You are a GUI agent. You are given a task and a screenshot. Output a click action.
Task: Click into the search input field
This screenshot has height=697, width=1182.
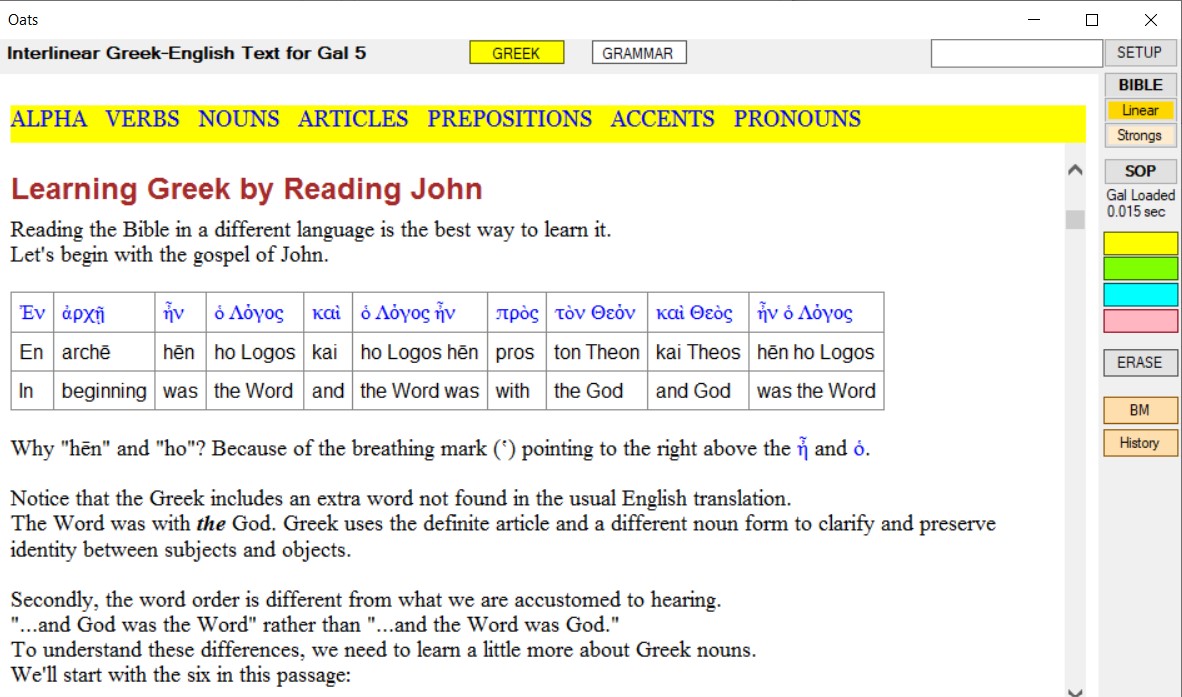1016,53
